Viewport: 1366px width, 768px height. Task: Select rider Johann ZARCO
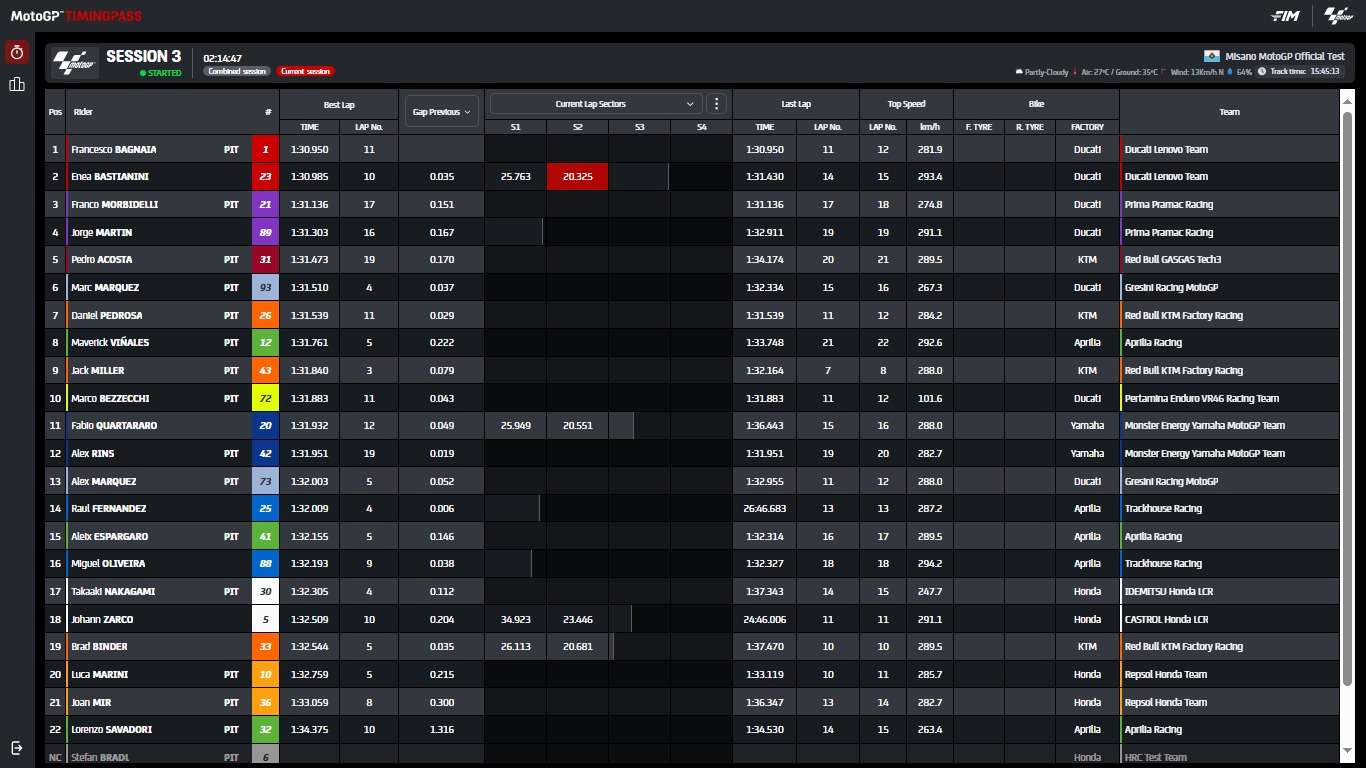coord(102,619)
